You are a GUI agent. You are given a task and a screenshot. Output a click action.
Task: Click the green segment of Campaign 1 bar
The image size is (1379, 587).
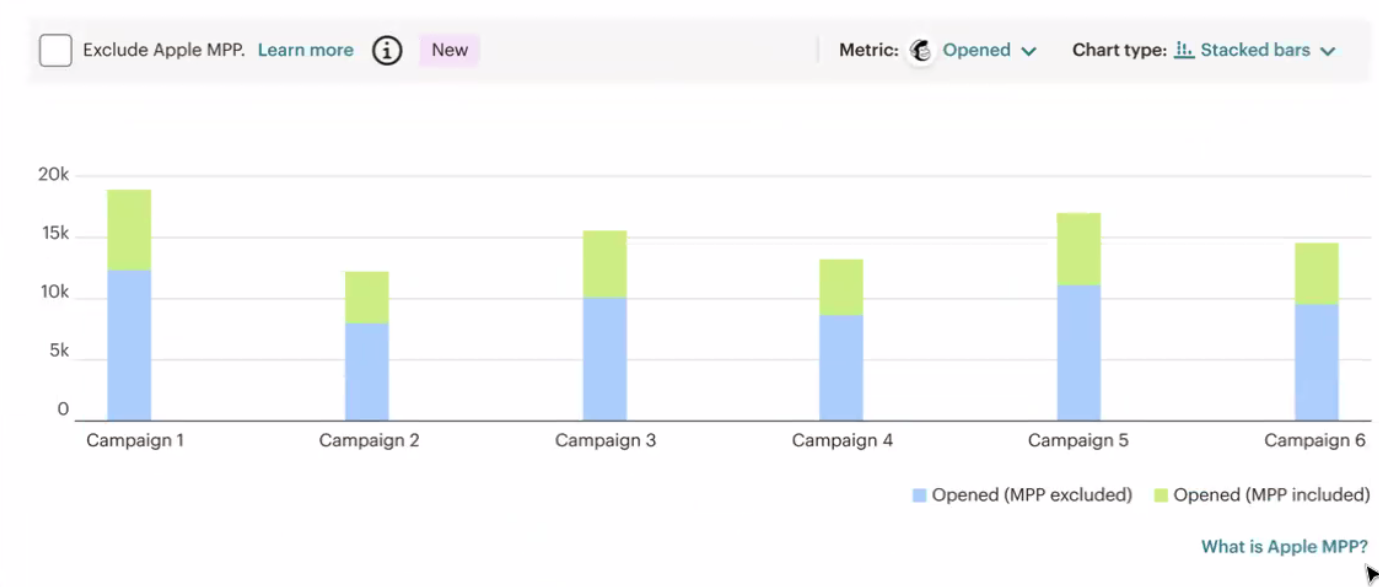129,230
